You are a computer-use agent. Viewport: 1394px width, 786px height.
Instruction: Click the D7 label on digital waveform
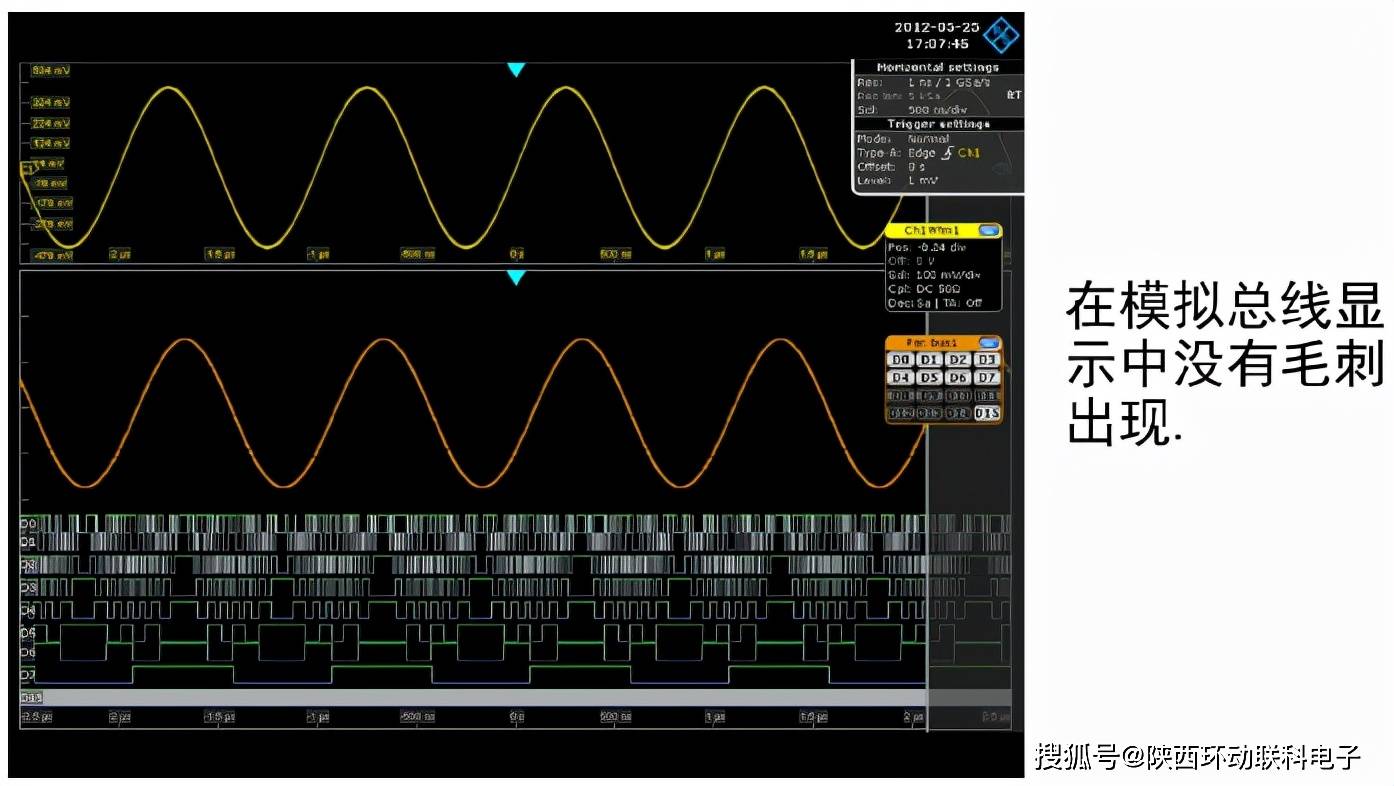pyautogui.click(x=29, y=675)
